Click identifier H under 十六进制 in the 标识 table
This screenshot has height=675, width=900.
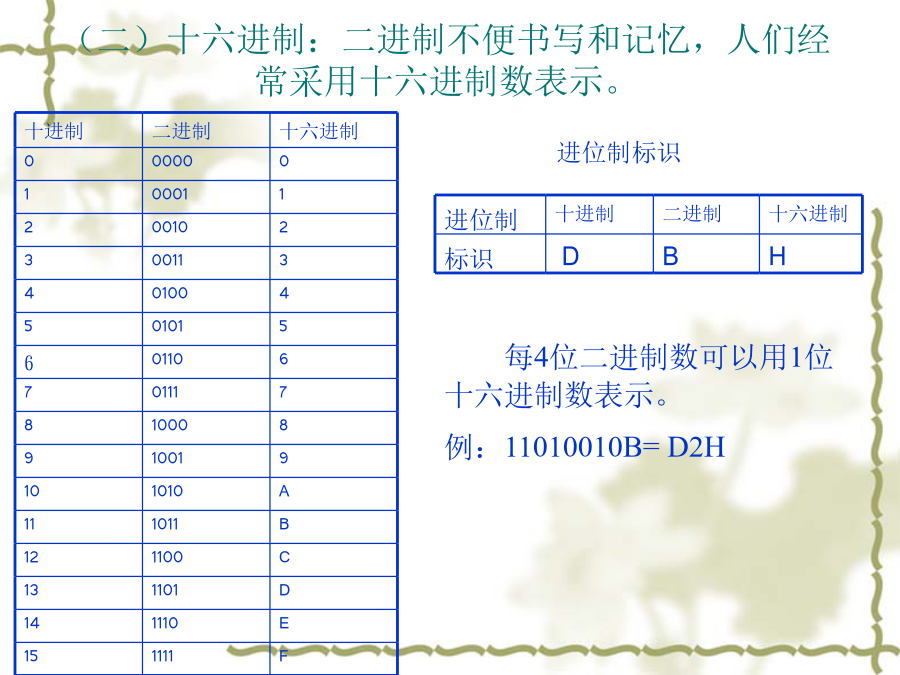pyautogui.click(x=810, y=253)
